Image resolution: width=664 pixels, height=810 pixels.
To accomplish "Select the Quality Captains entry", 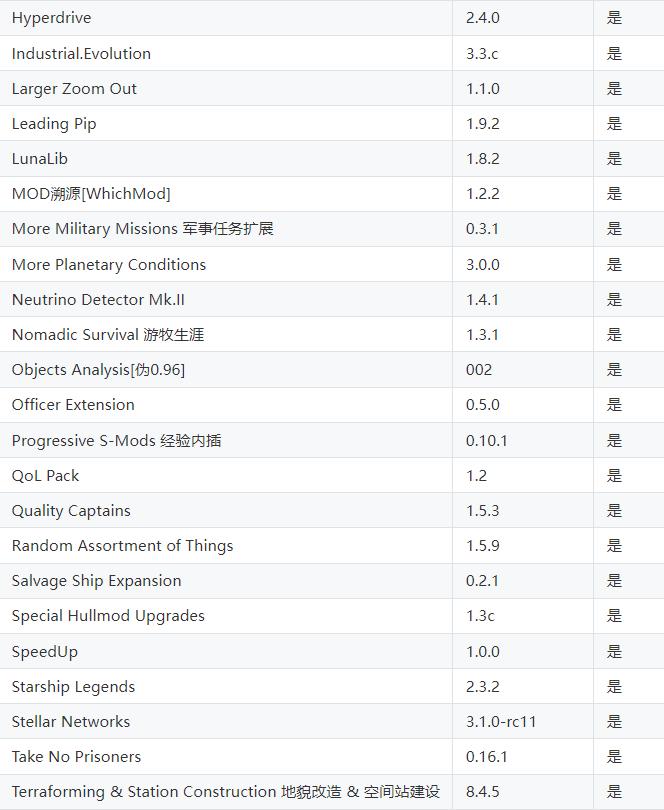I will coord(71,511).
